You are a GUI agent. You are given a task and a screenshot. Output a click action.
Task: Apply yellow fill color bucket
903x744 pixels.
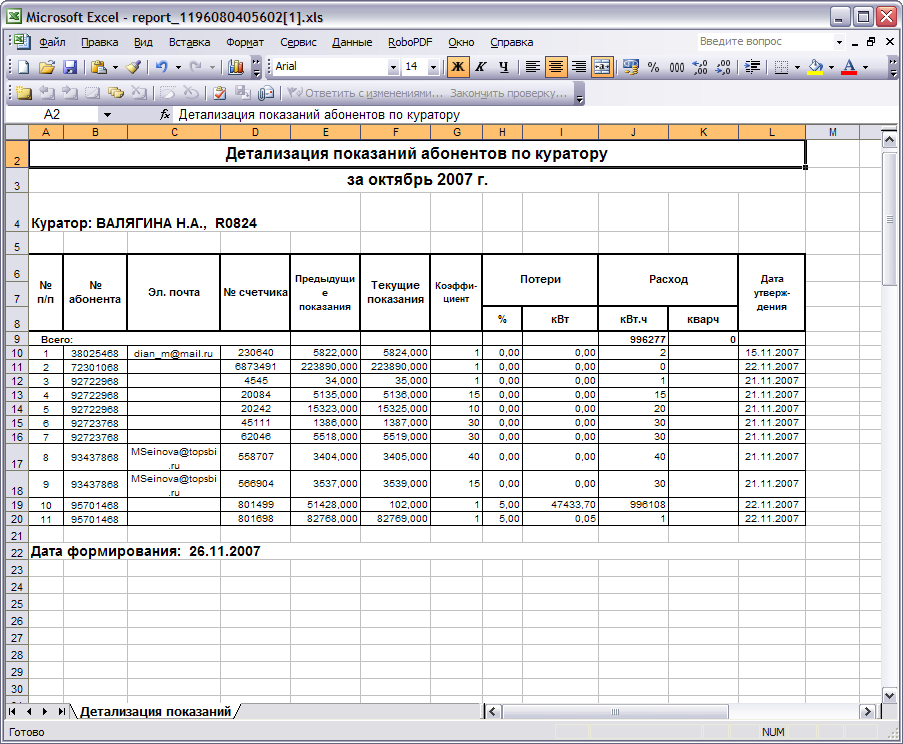(815, 67)
